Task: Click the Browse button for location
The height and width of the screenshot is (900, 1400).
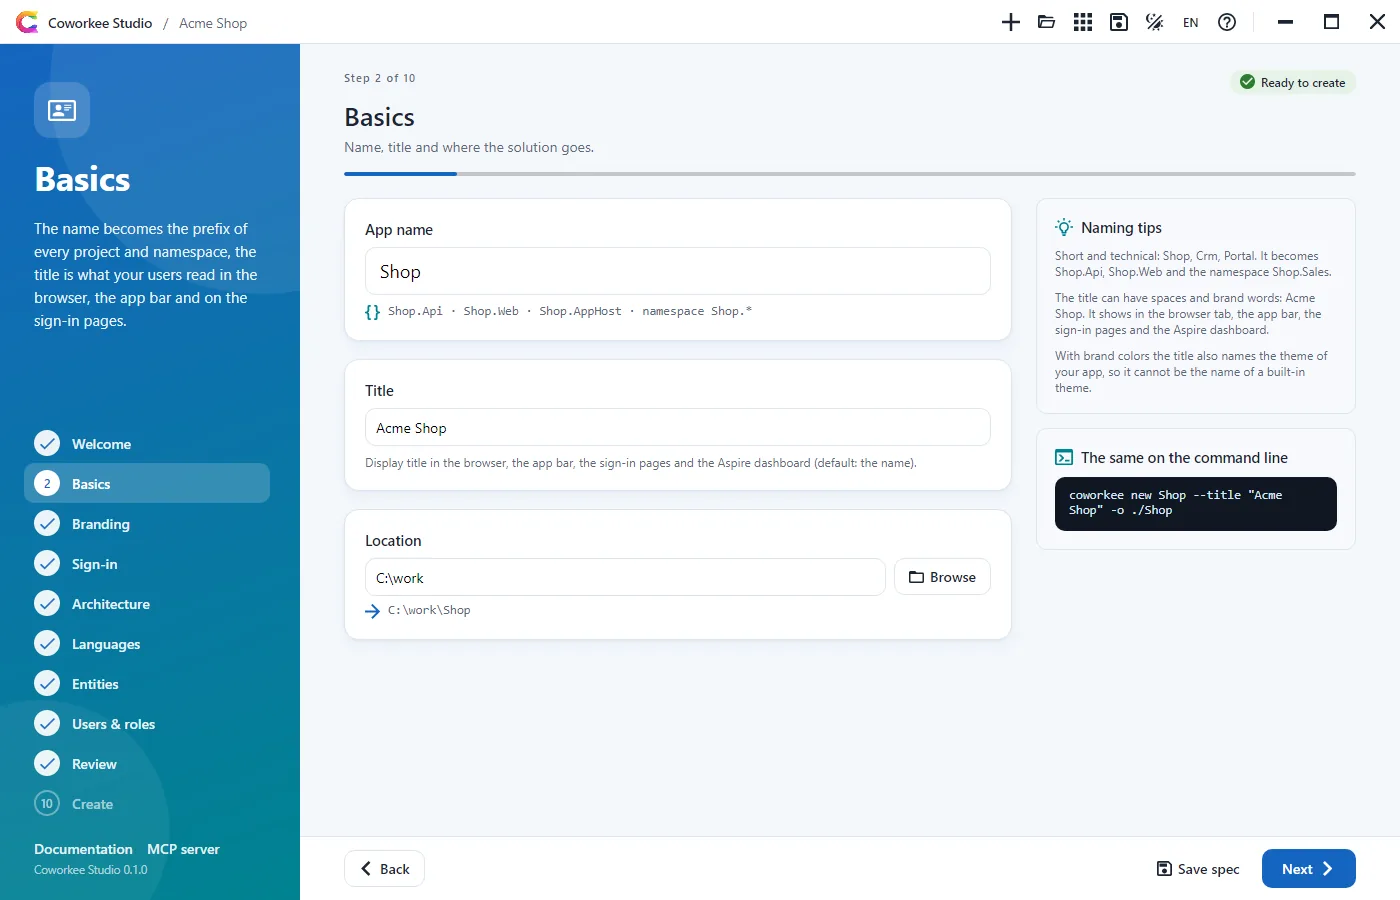Action: click(x=942, y=577)
